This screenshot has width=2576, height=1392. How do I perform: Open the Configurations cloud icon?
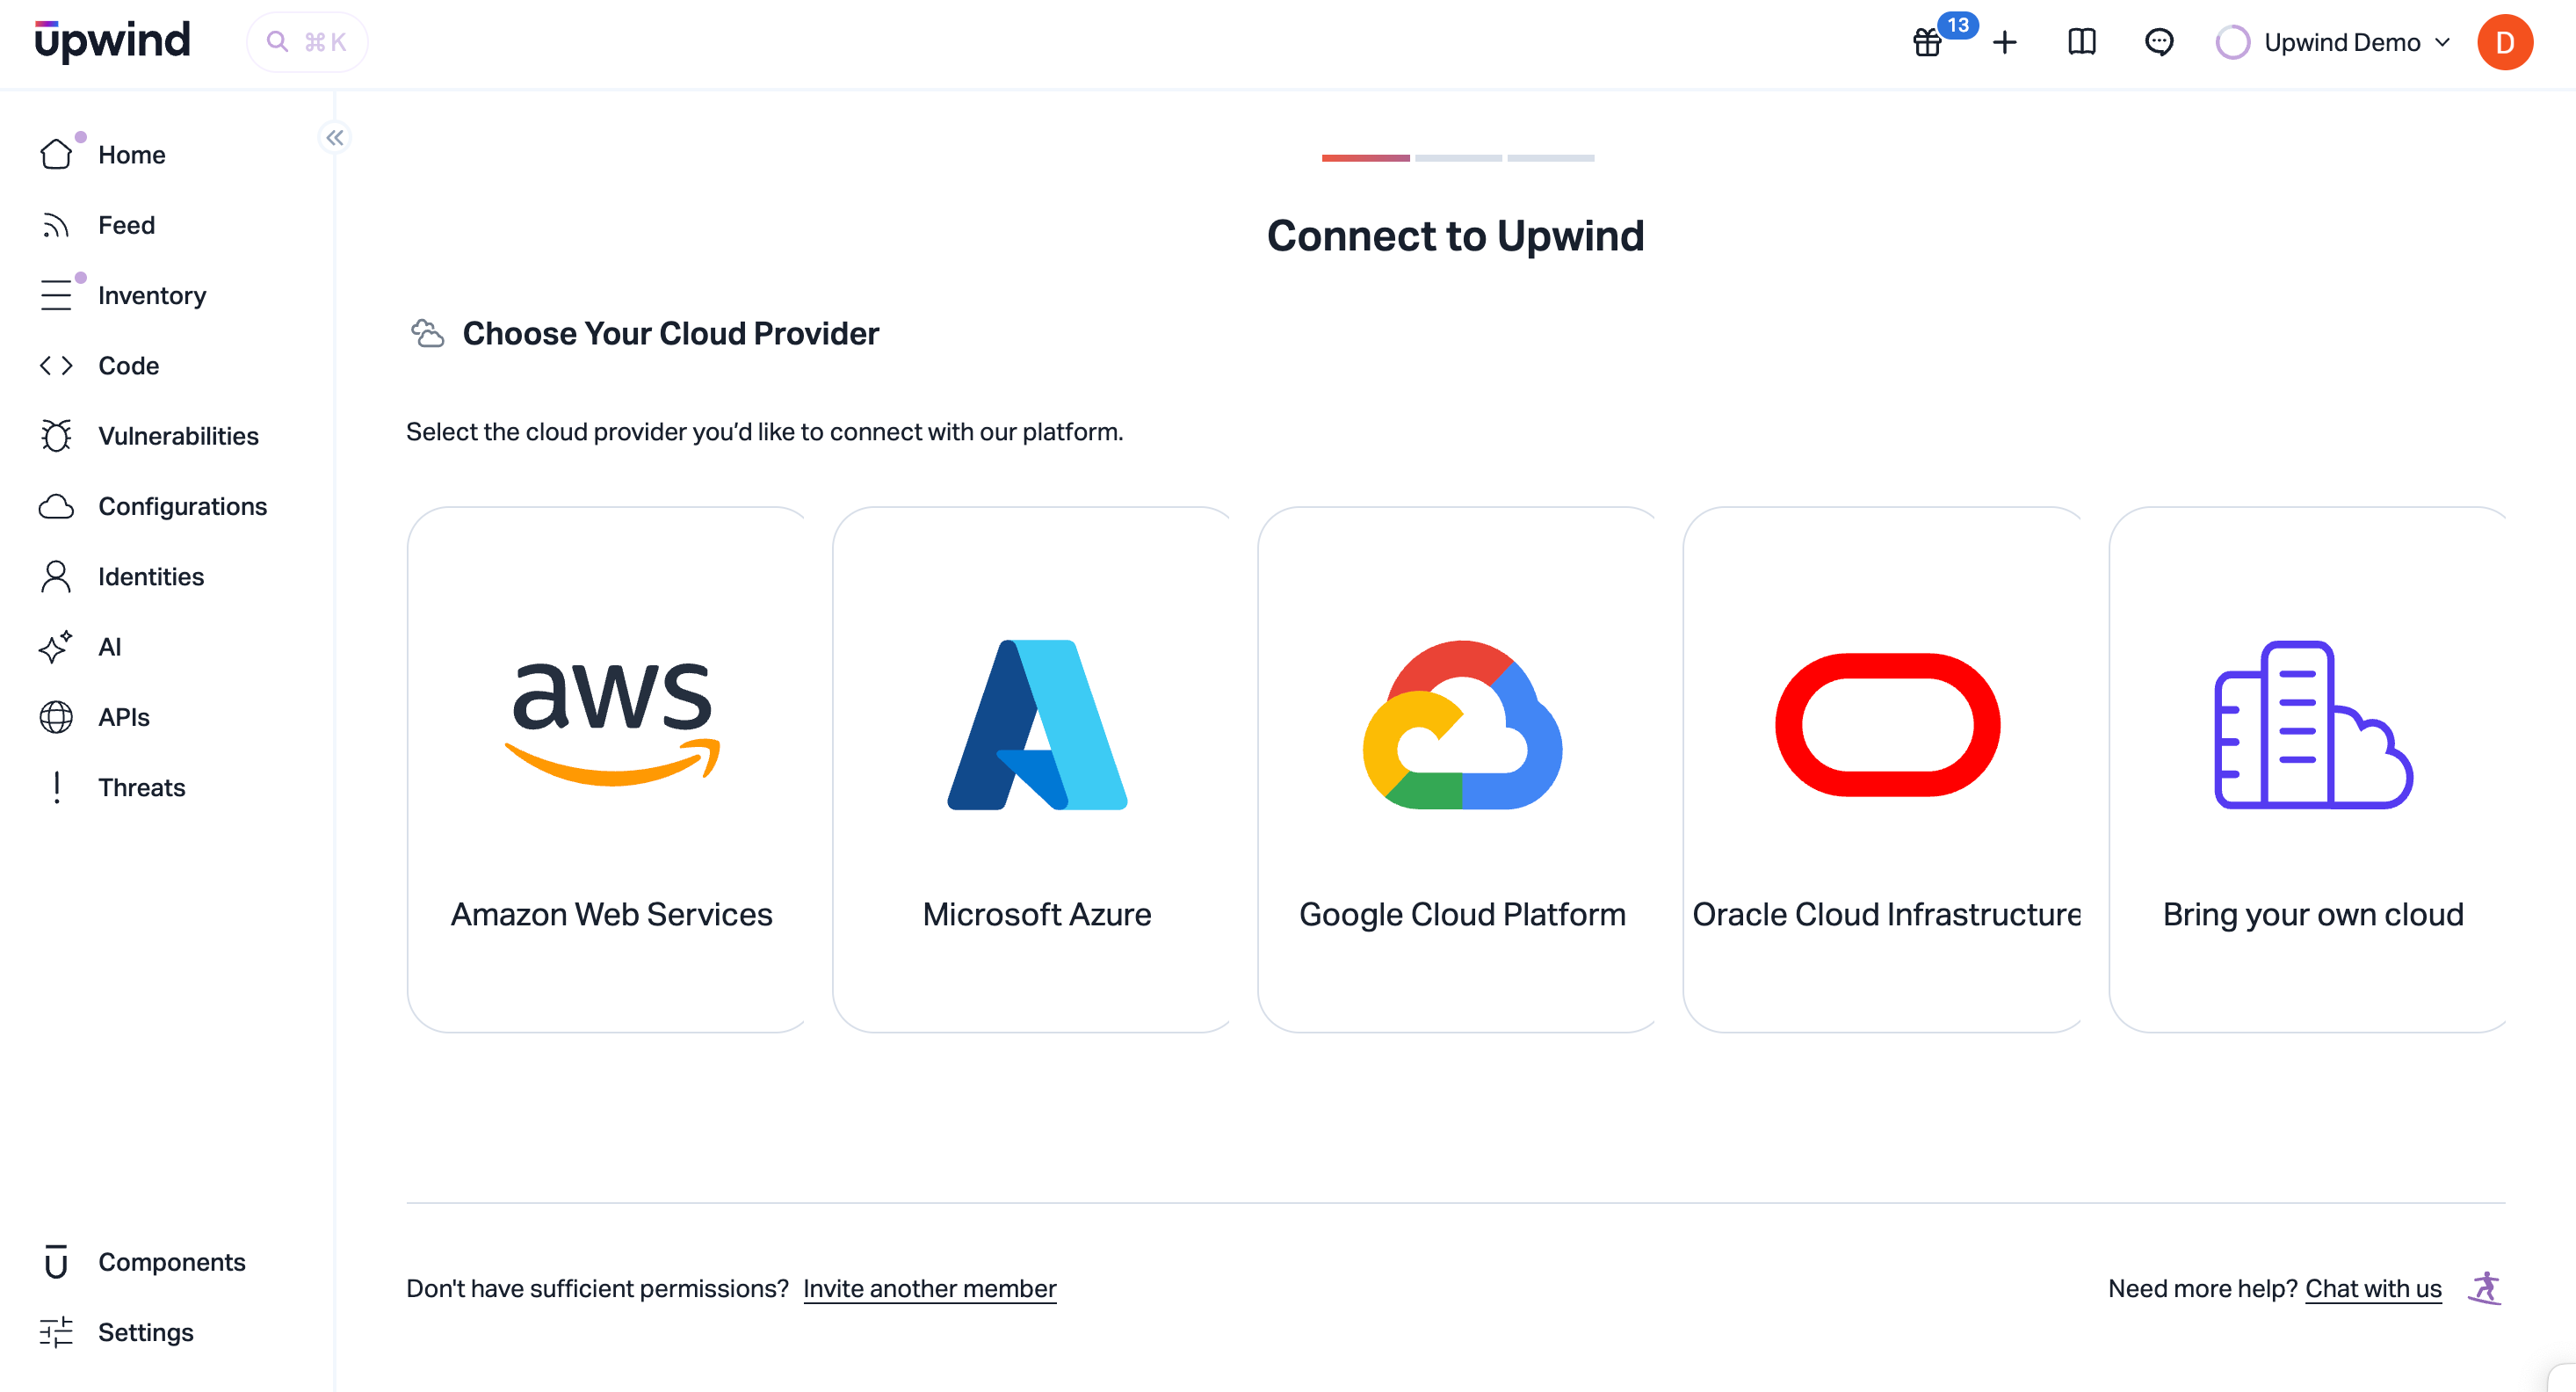(56, 507)
